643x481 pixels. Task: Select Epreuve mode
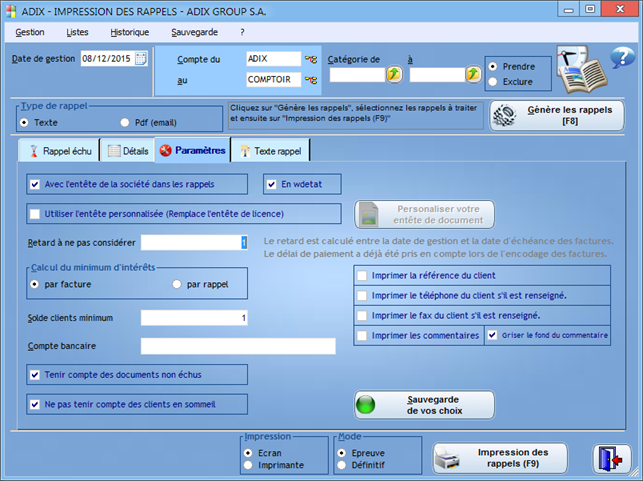point(341,453)
